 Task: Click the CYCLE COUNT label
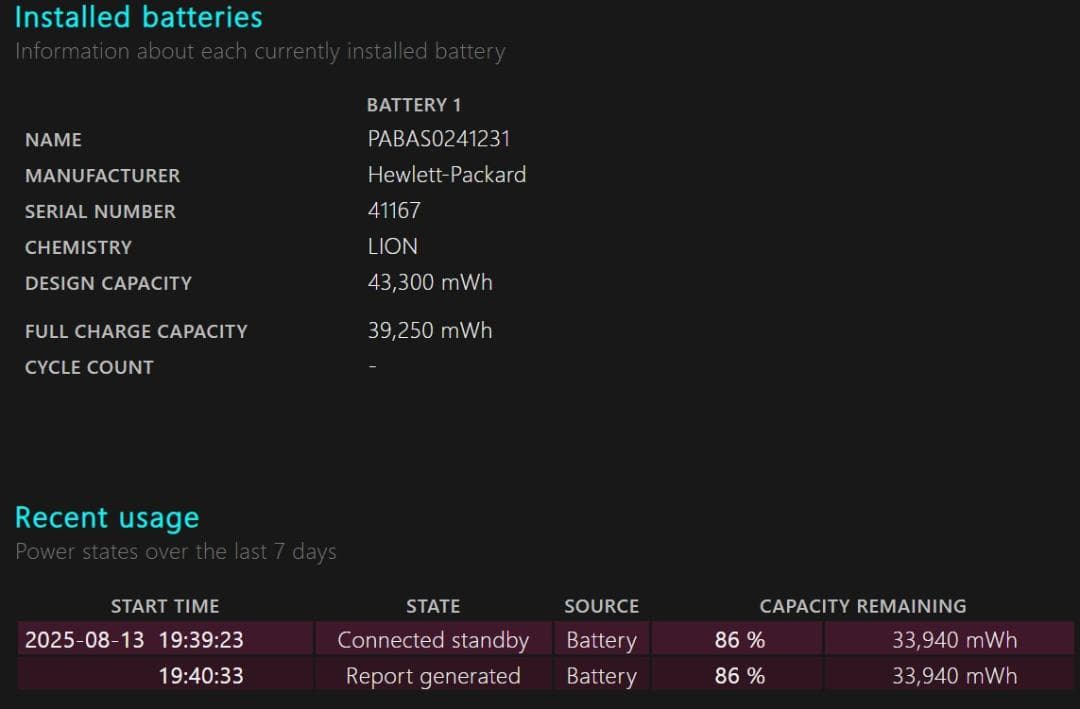pyautogui.click(x=89, y=367)
